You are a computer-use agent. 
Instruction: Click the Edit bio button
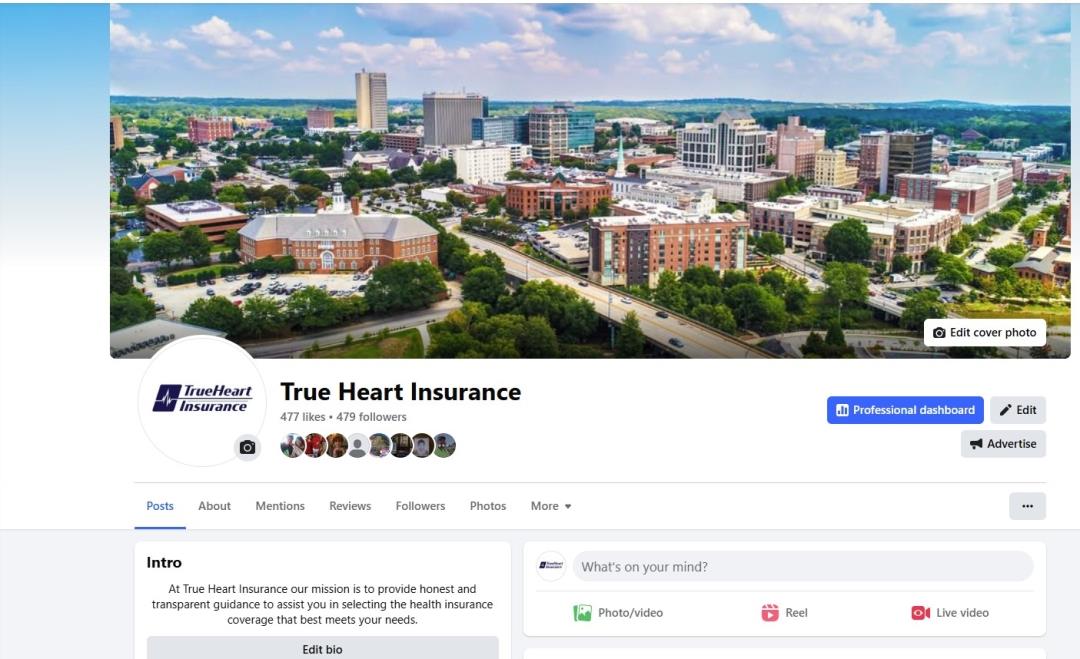coord(322,649)
